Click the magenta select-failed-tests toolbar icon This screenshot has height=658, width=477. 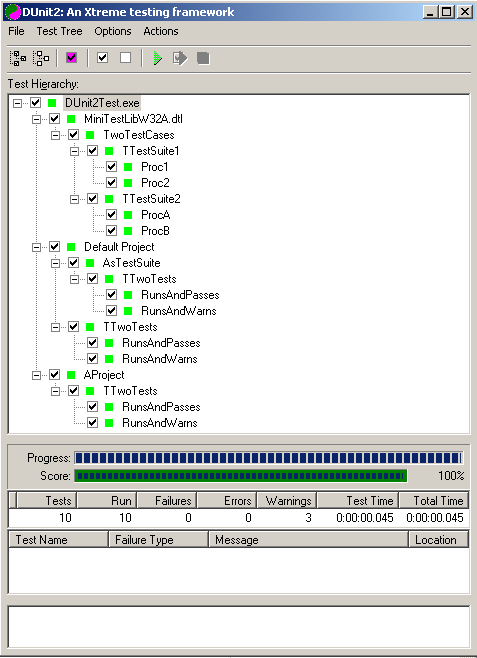[x=71, y=57]
